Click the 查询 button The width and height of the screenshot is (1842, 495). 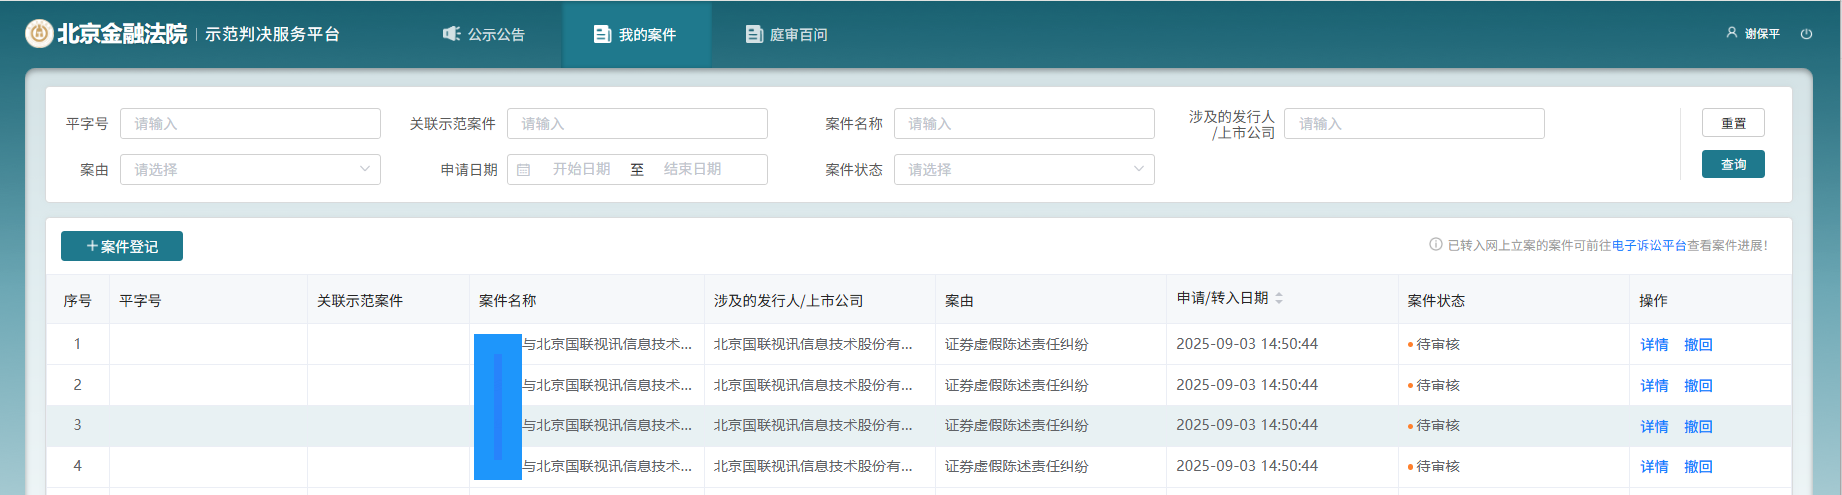click(x=1733, y=164)
